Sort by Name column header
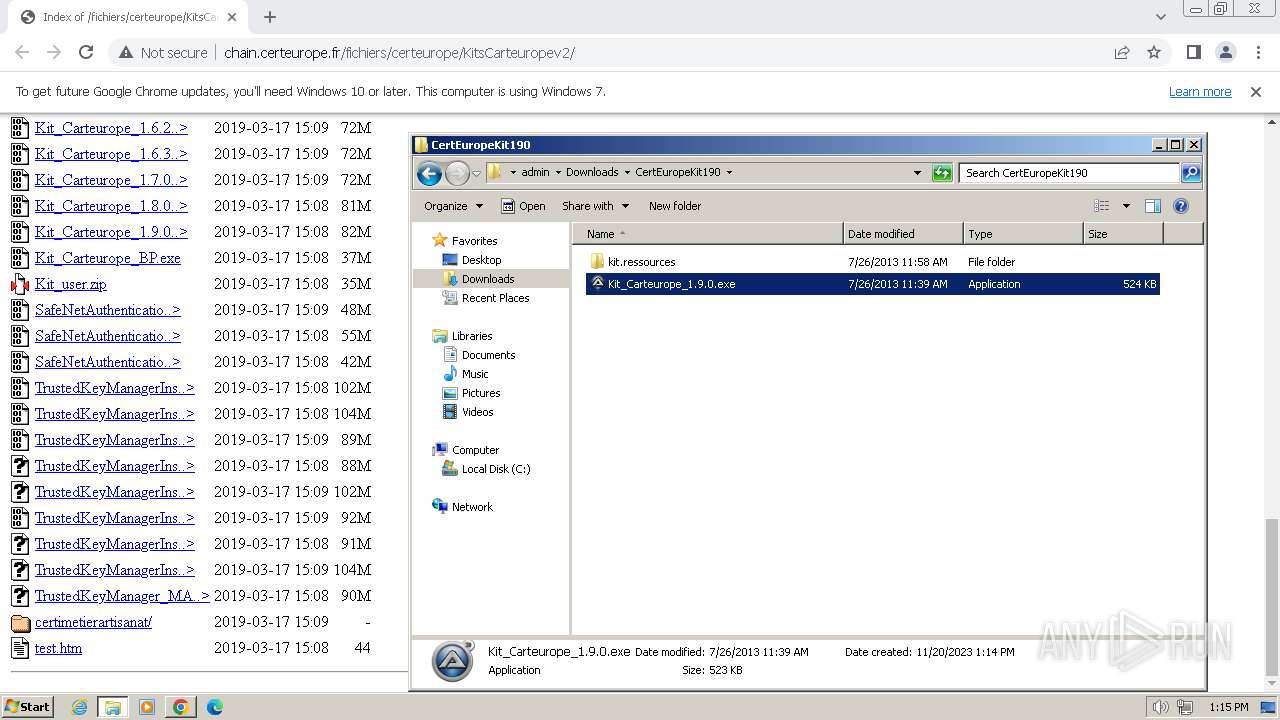The image size is (1280, 720). pos(708,234)
